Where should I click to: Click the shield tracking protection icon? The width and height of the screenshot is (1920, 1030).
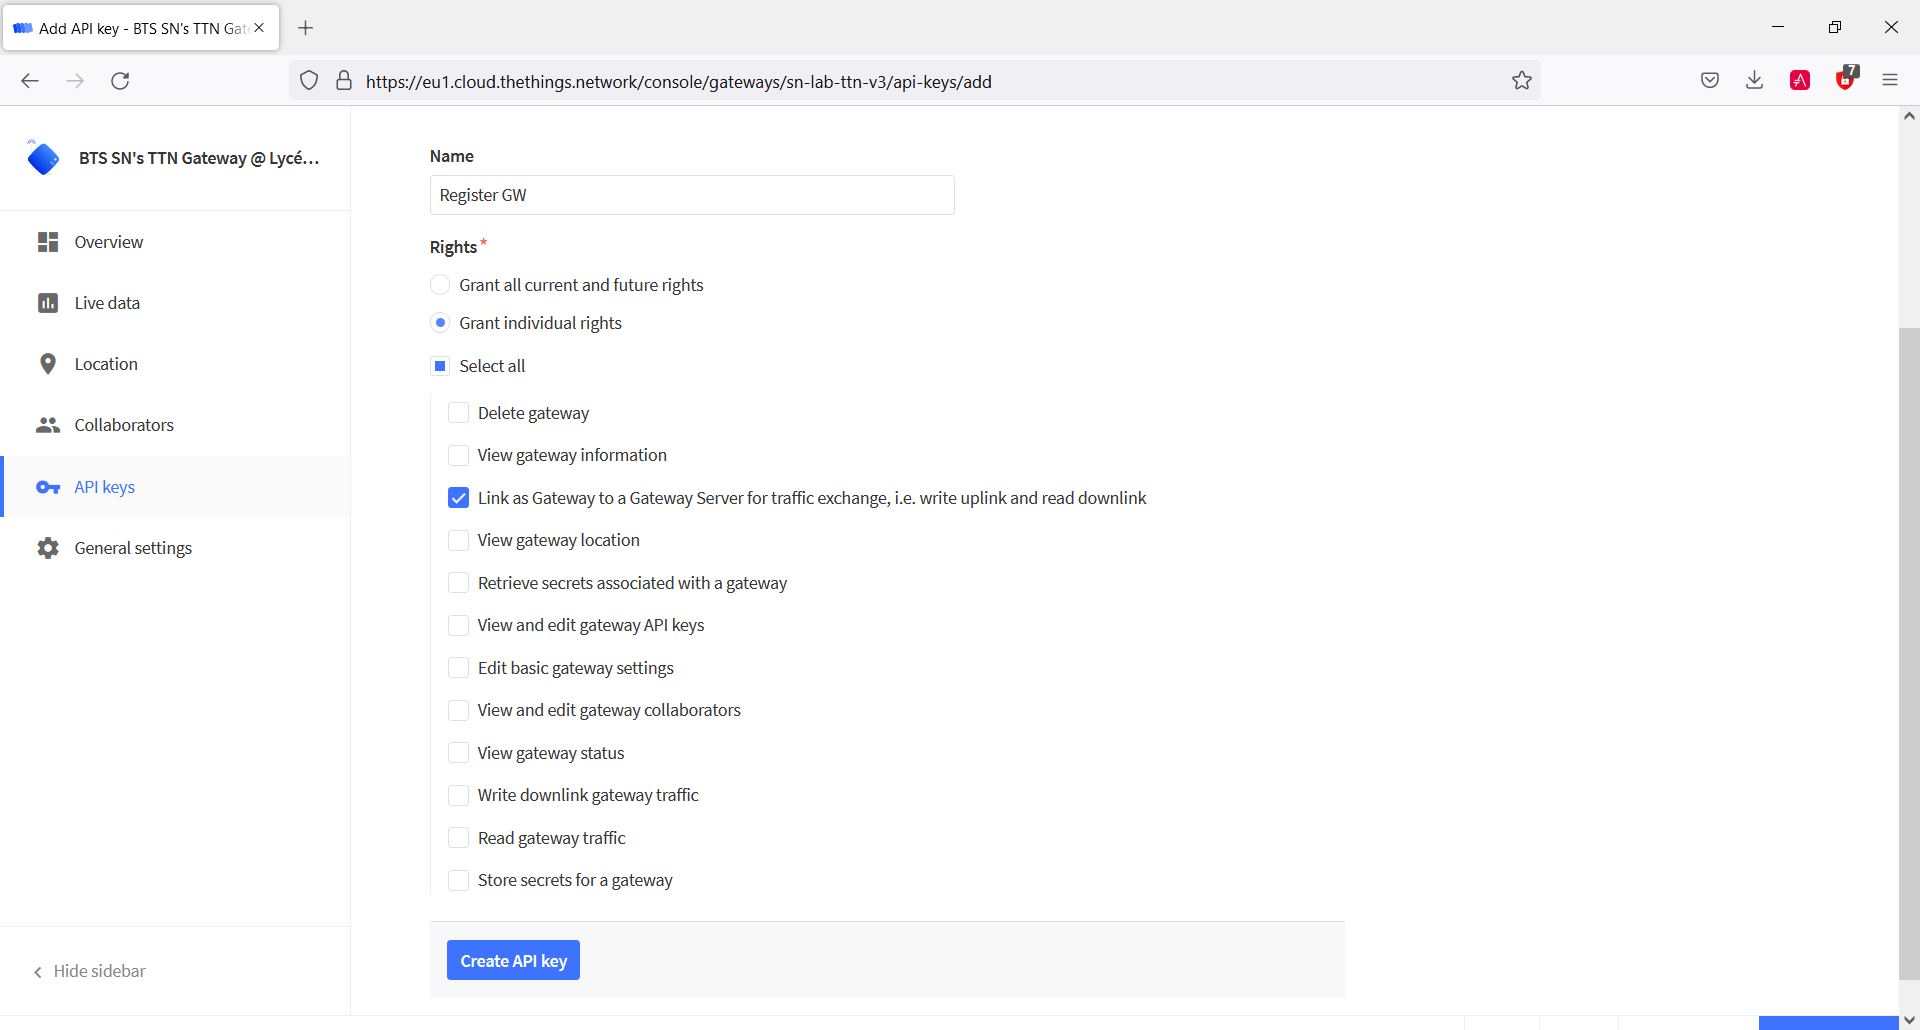coord(309,81)
